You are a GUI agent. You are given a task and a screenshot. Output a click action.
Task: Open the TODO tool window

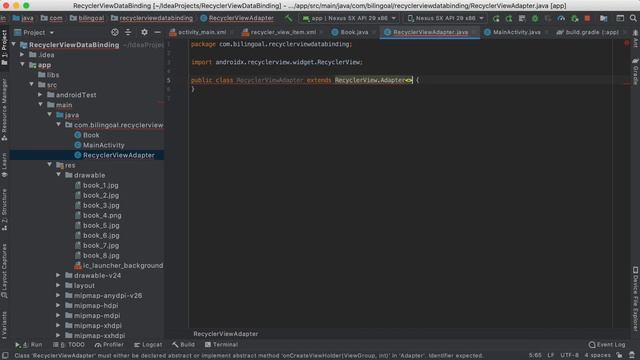pyautogui.click(x=69, y=345)
